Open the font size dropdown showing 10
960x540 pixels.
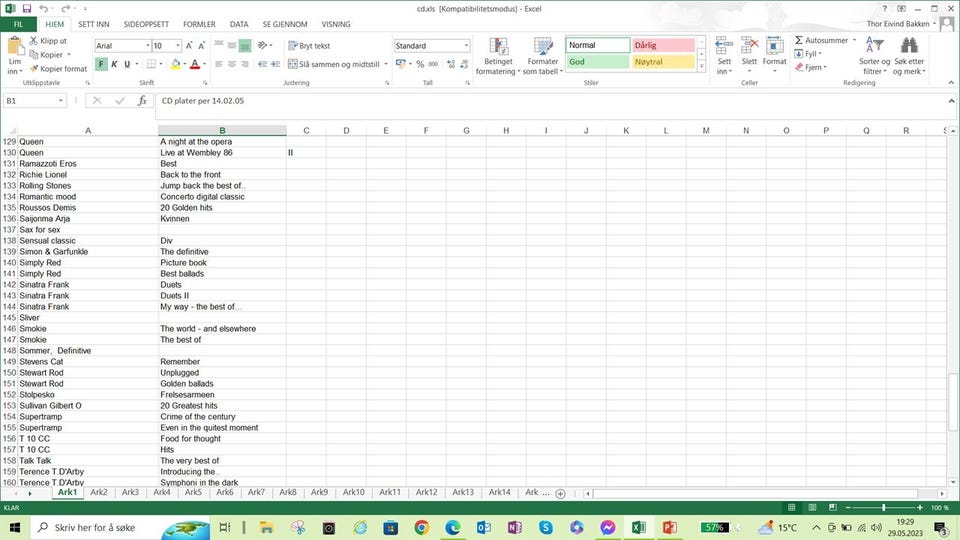point(178,46)
